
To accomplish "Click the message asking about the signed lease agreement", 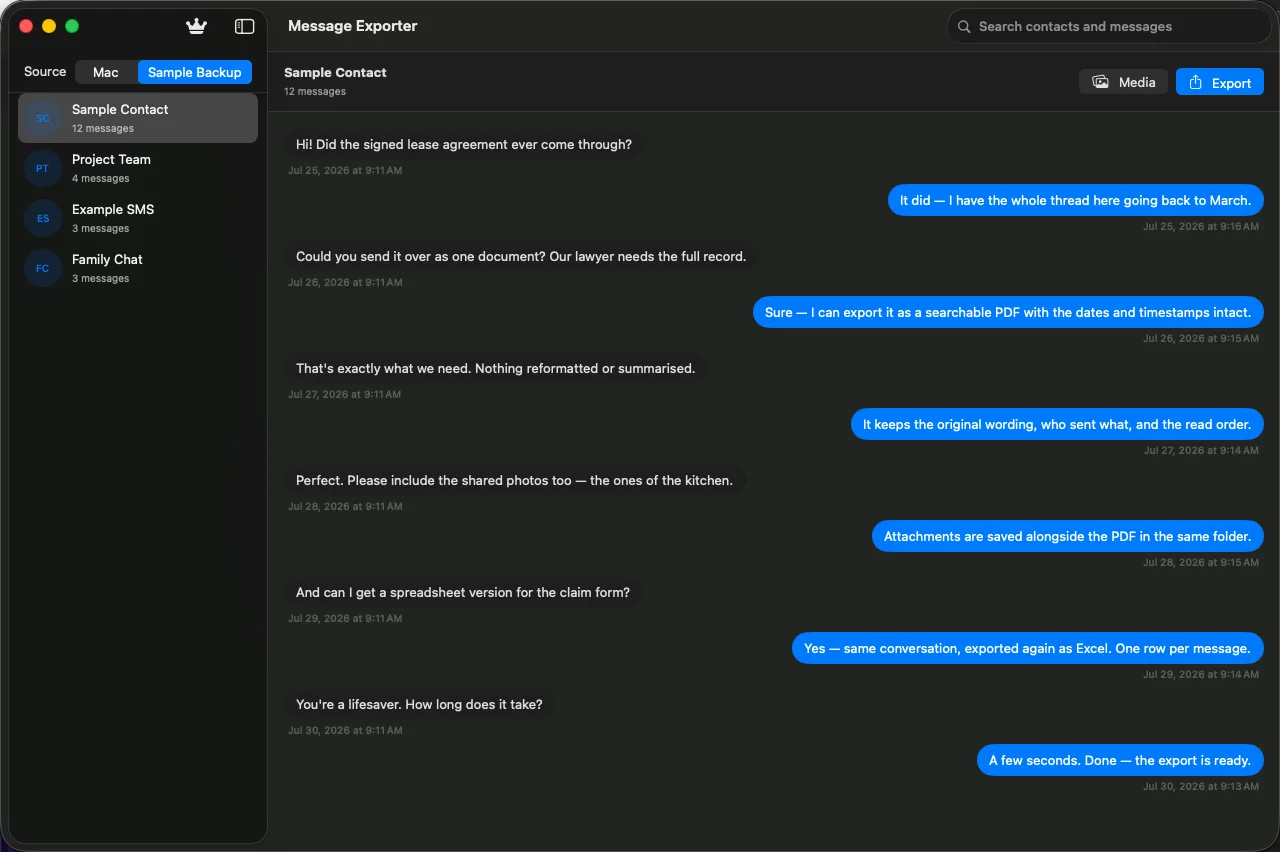I will 464,144.
